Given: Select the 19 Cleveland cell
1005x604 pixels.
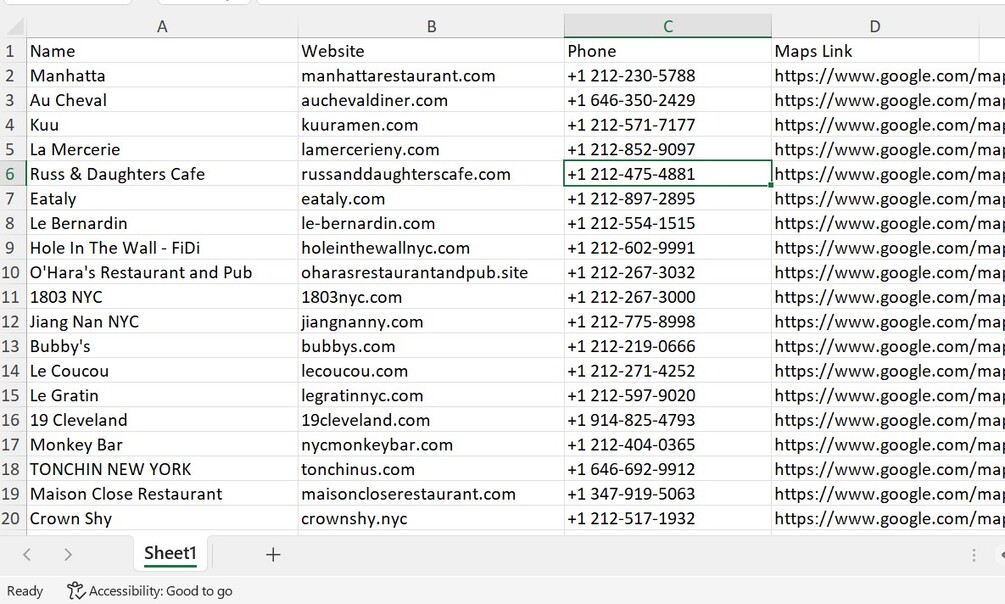Looking at the screenshot, I should [x=162, y=420].
